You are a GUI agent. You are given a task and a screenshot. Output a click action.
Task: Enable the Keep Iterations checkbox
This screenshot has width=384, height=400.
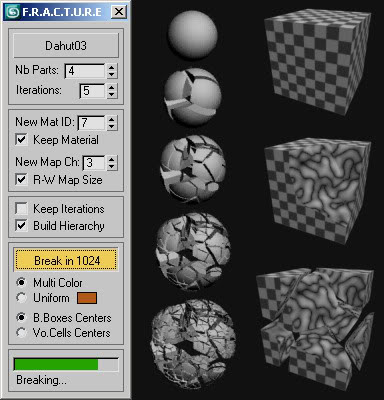pyautogui.click(x=21, y=209)
